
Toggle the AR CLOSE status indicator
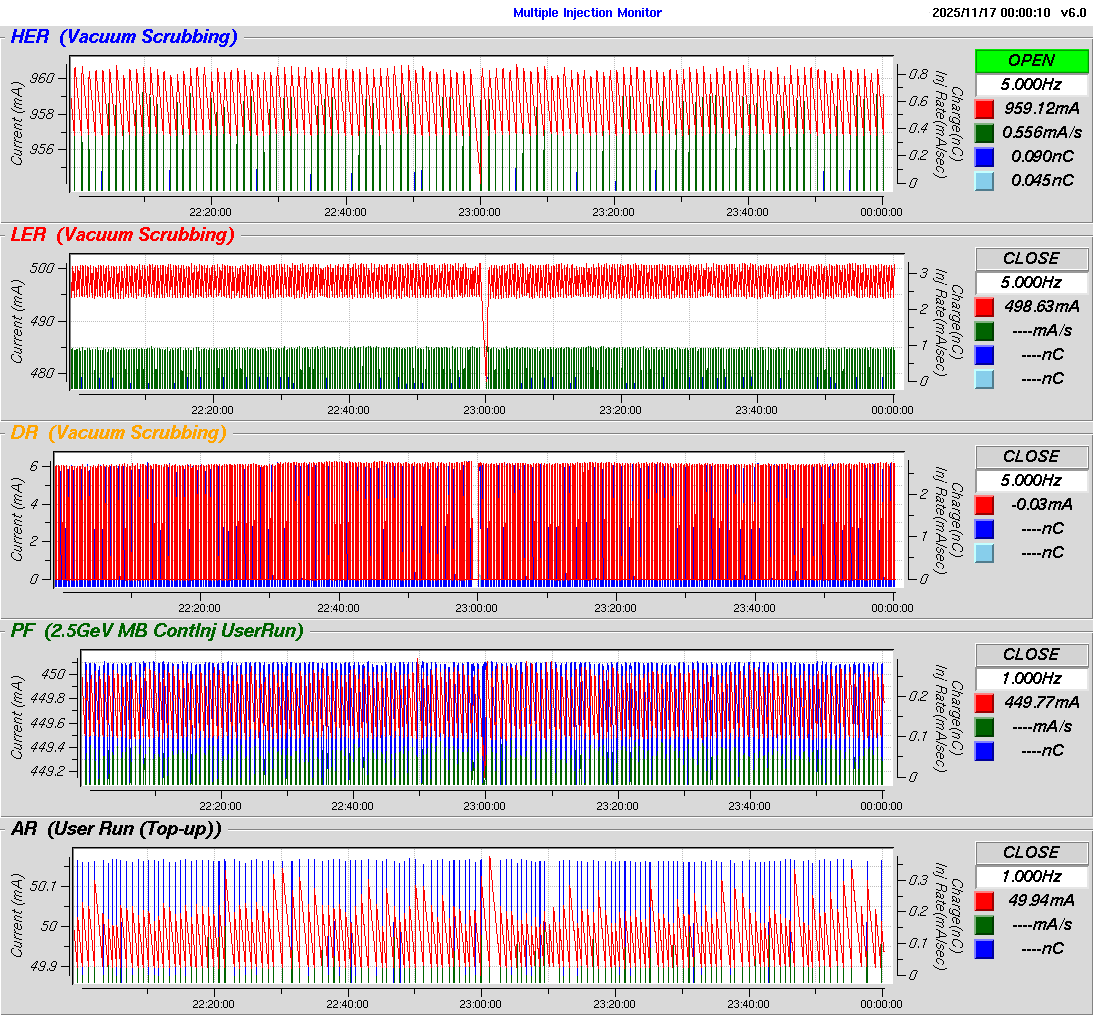(1031, 852)
